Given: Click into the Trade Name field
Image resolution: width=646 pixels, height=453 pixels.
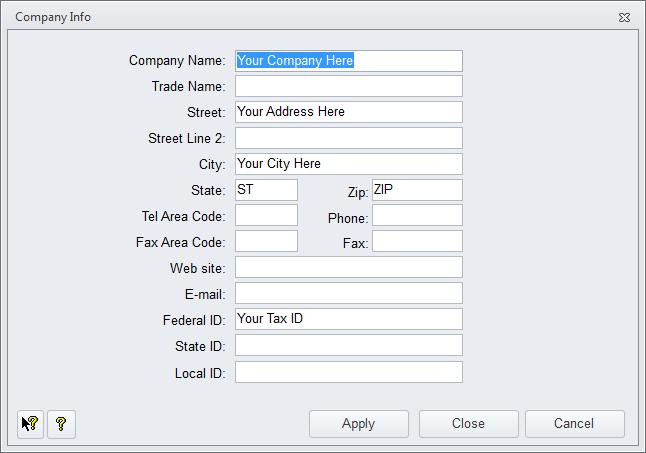Looking at the screenshot, I should (x=348, y=87).
